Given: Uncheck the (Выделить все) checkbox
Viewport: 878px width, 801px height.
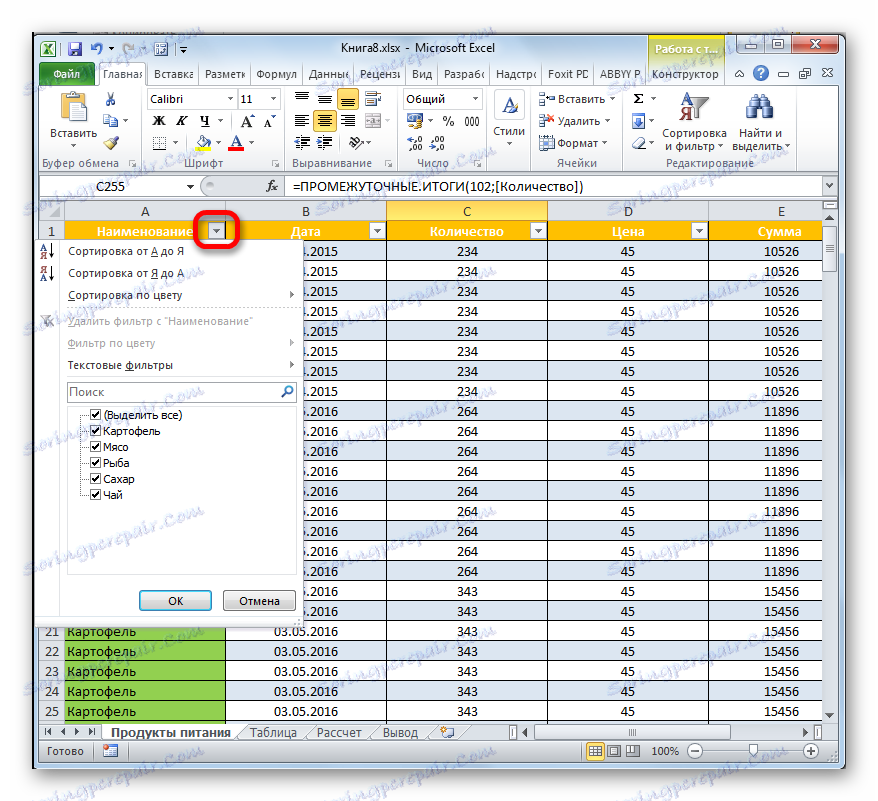Looking at the screenshot, I should coord(95,414).
